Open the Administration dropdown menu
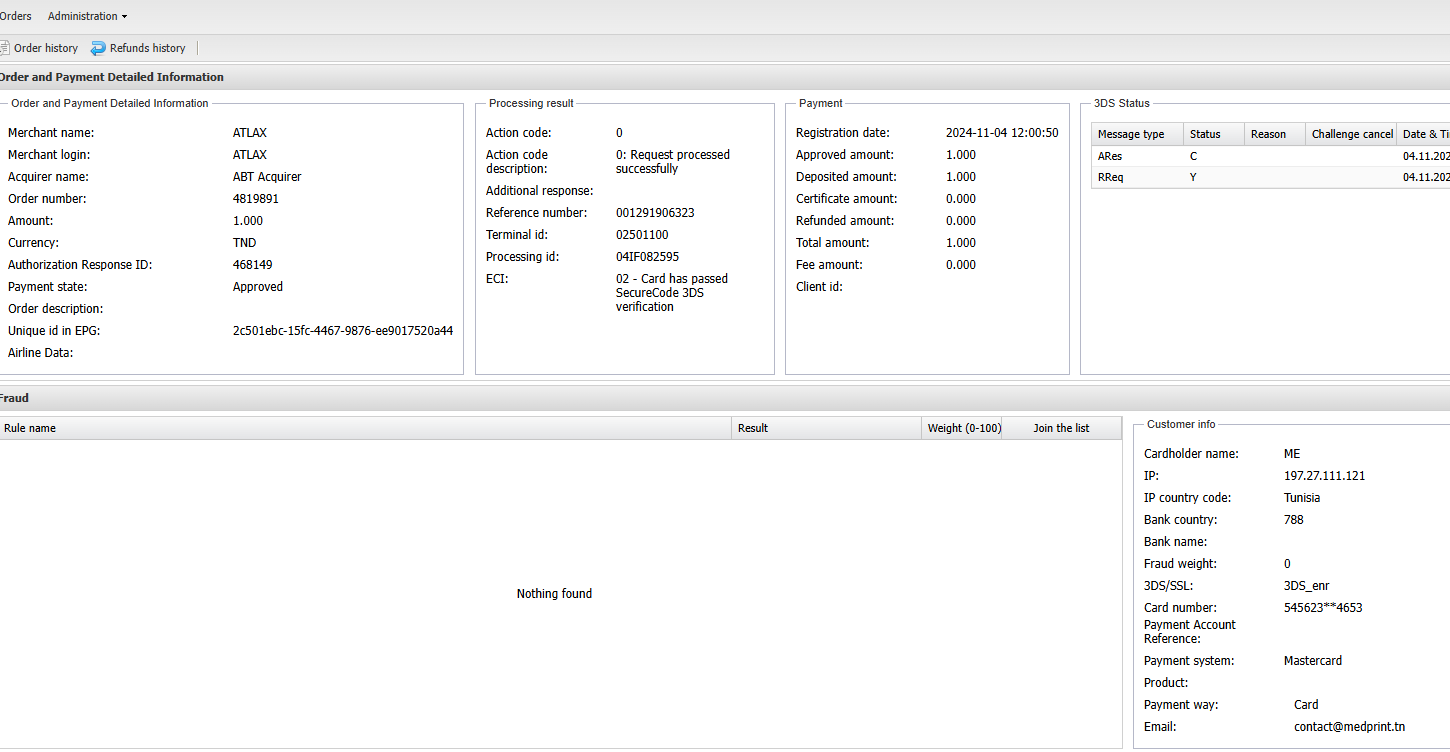 point(87,16)
